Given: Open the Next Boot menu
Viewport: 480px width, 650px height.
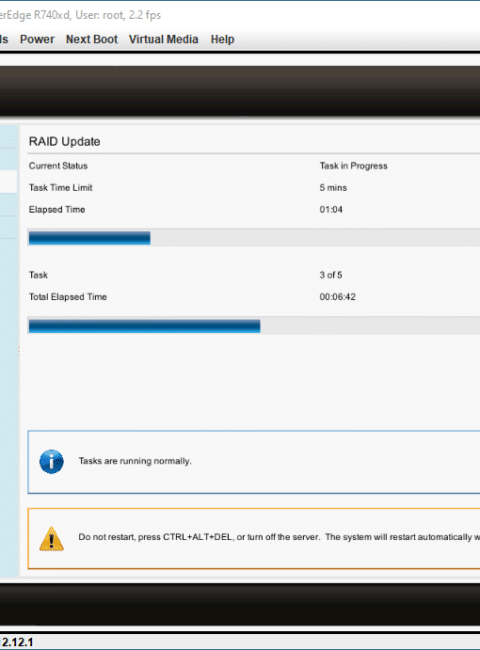Looking at the screenshot, I should coord(92,39).
